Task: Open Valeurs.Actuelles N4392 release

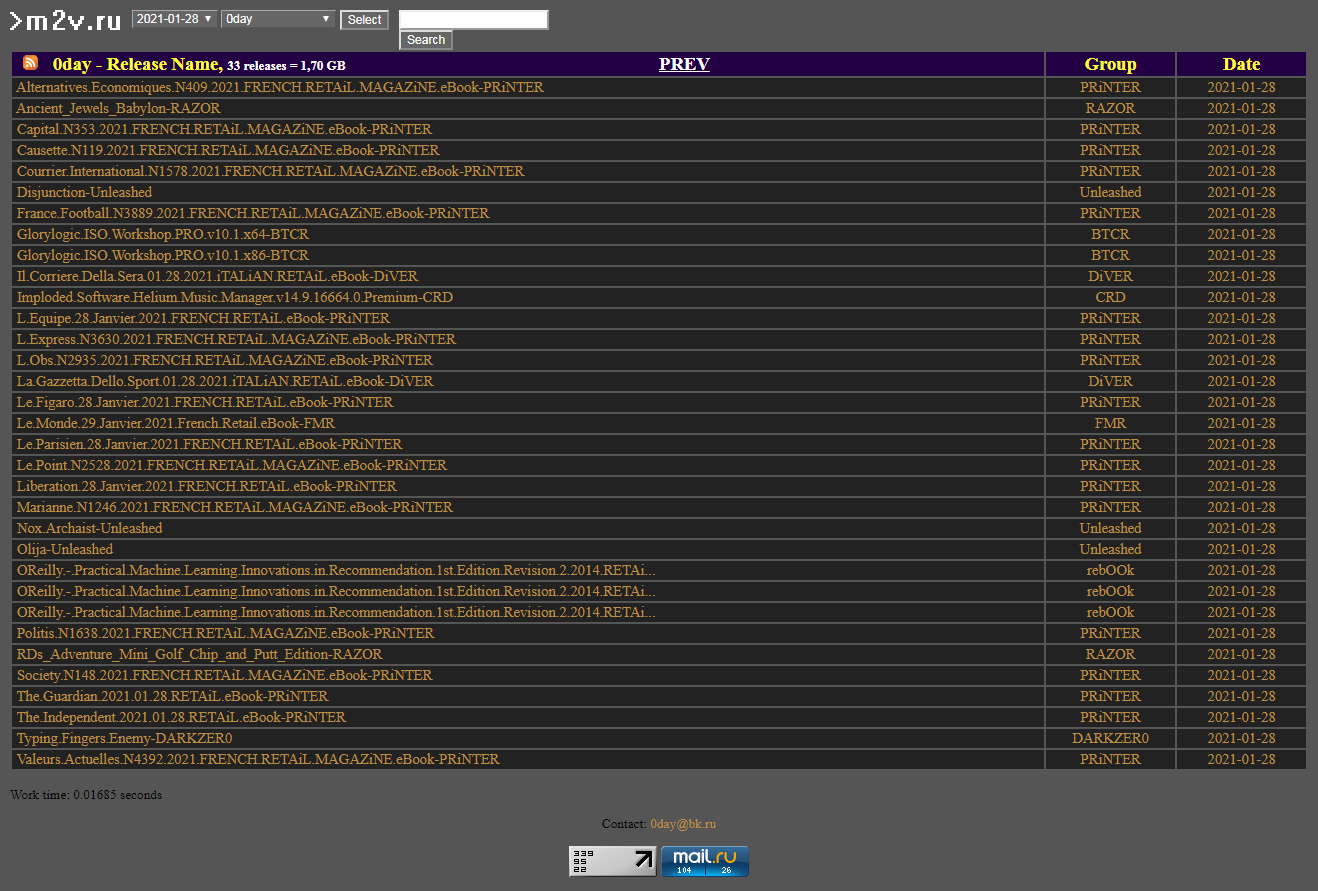Action: pos(258,759)
